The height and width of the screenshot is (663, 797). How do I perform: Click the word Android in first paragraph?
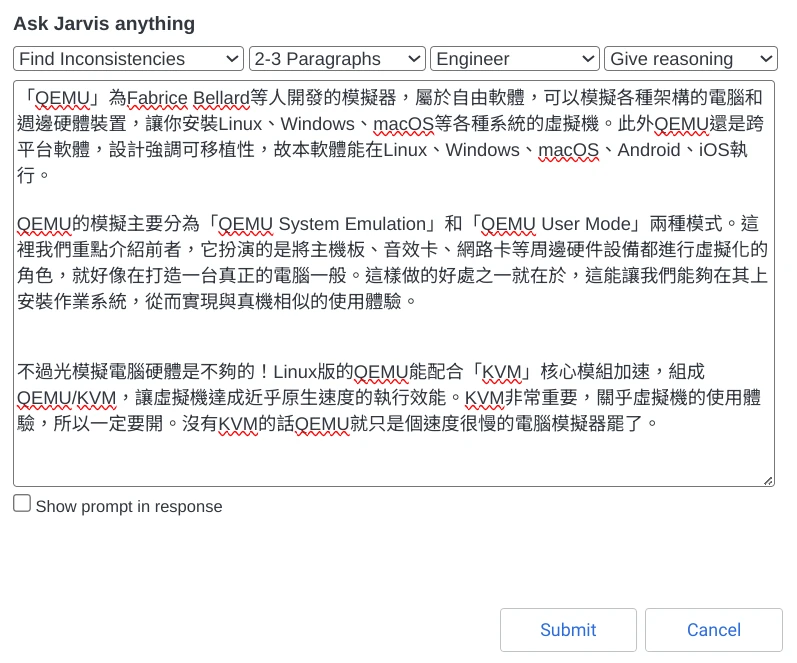(649, 150)
